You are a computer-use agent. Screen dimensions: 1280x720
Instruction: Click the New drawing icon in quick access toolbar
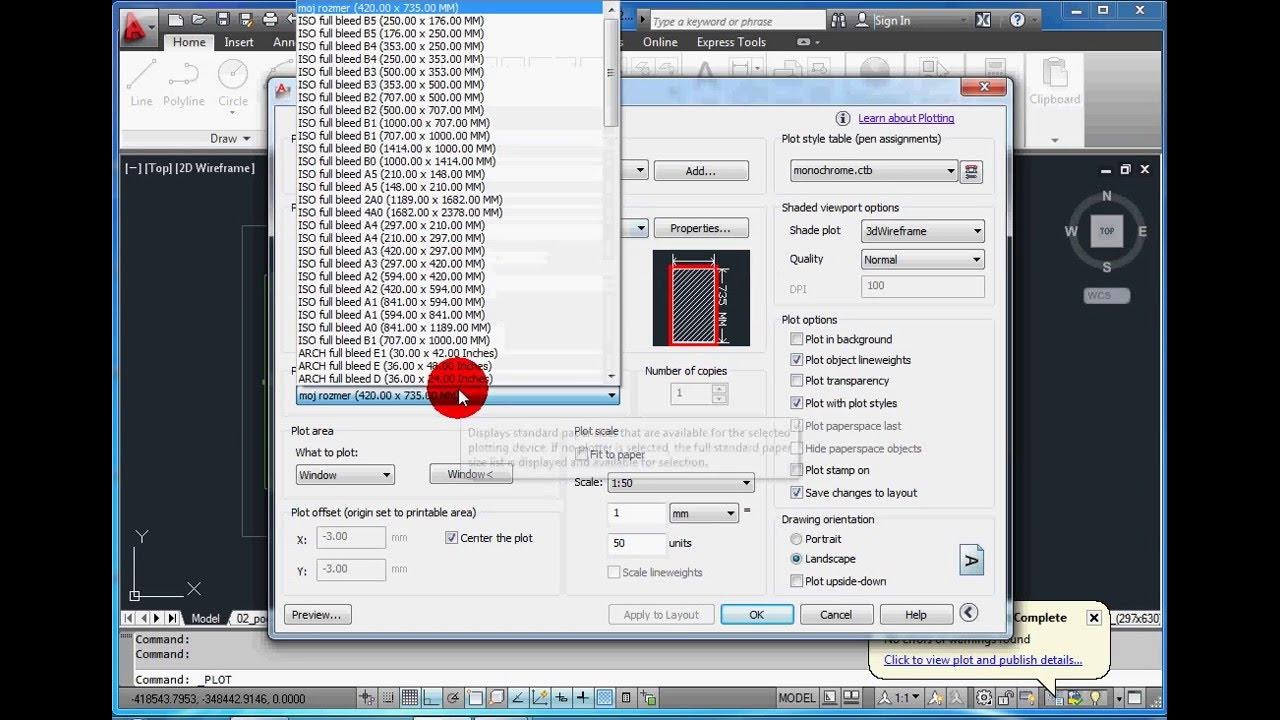[176, 19]
